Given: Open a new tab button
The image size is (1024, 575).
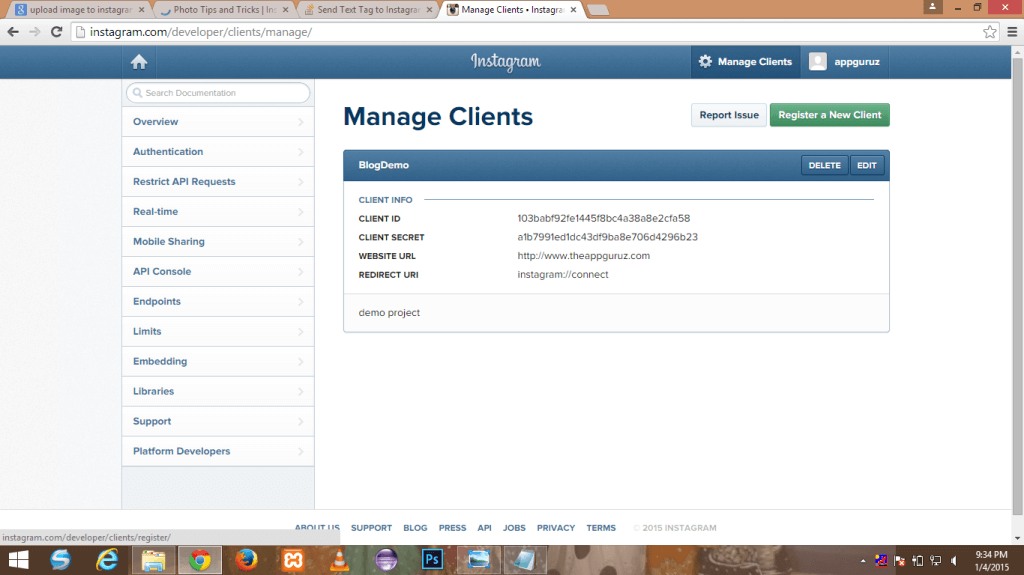Looking at the screenshot, I should [598, 10].
